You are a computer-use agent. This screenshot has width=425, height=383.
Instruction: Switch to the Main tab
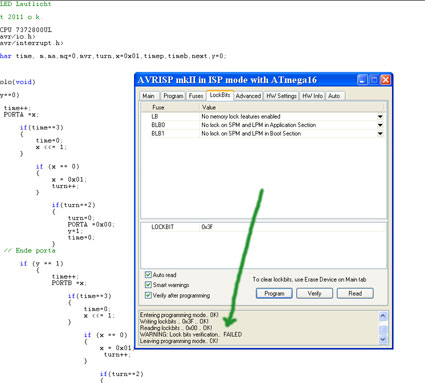click(x=148, y=96)
